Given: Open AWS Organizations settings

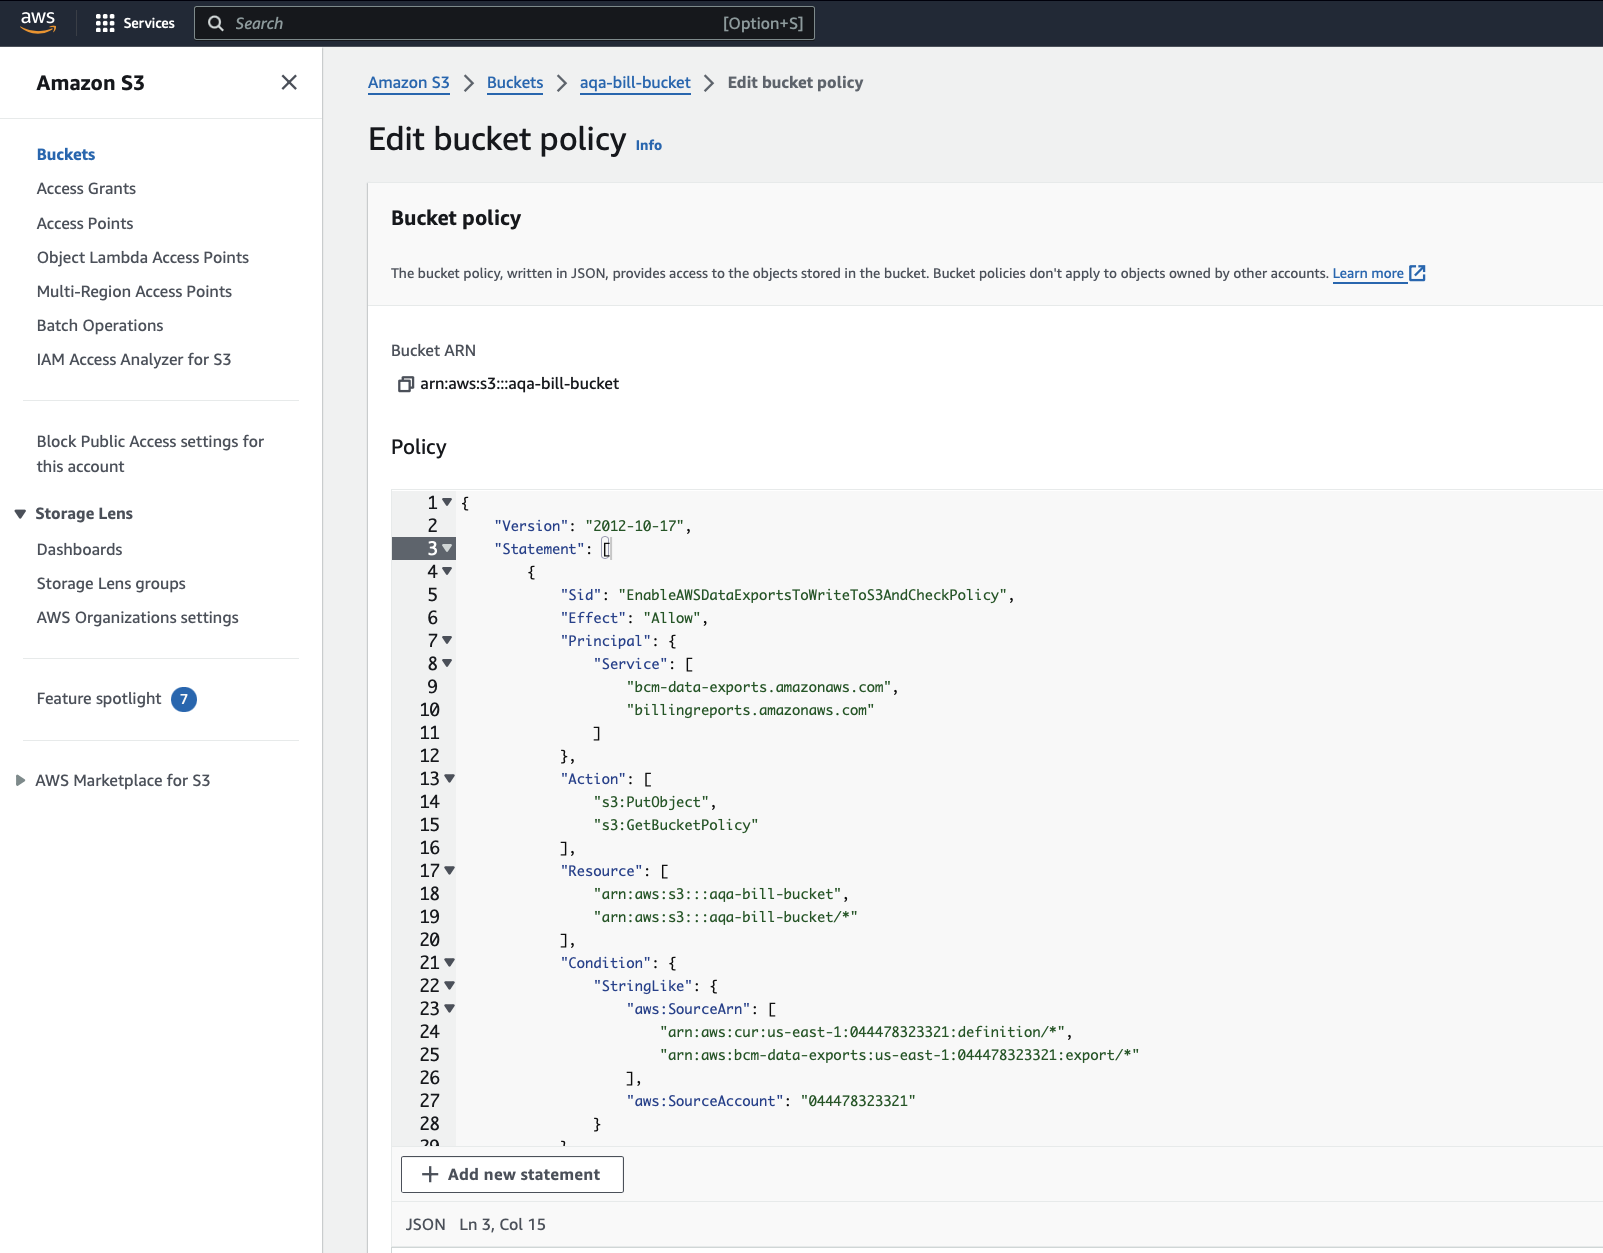Looking at the screenshot, I should point(138,618).
